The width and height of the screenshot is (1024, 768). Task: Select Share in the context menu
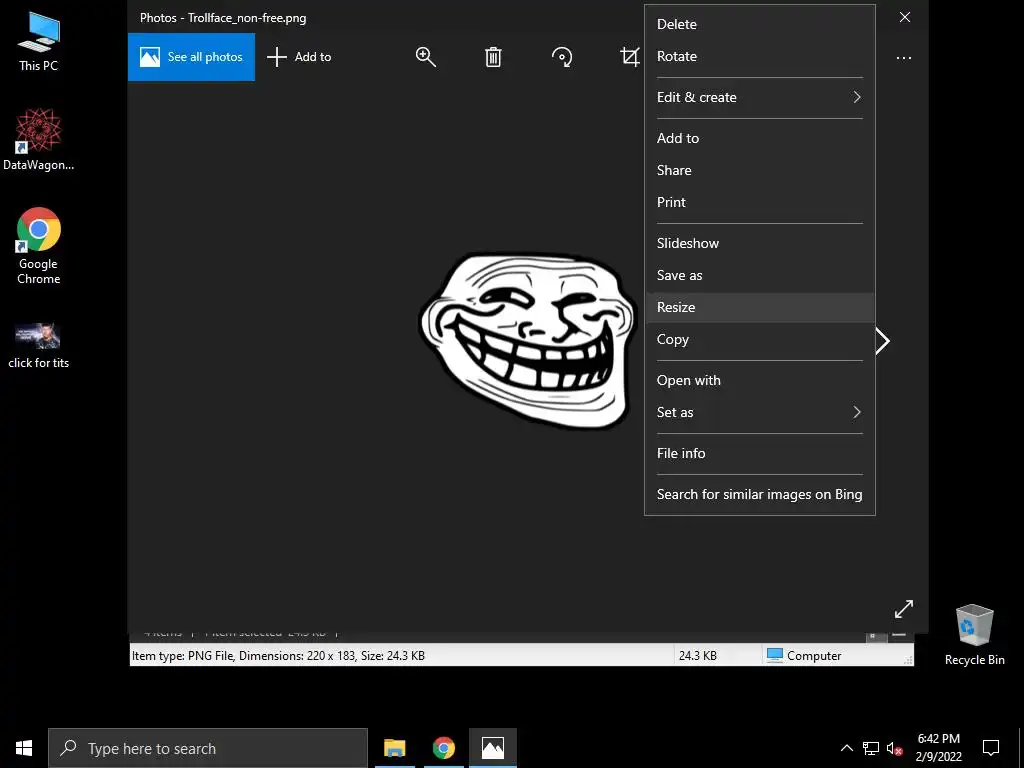760,170
